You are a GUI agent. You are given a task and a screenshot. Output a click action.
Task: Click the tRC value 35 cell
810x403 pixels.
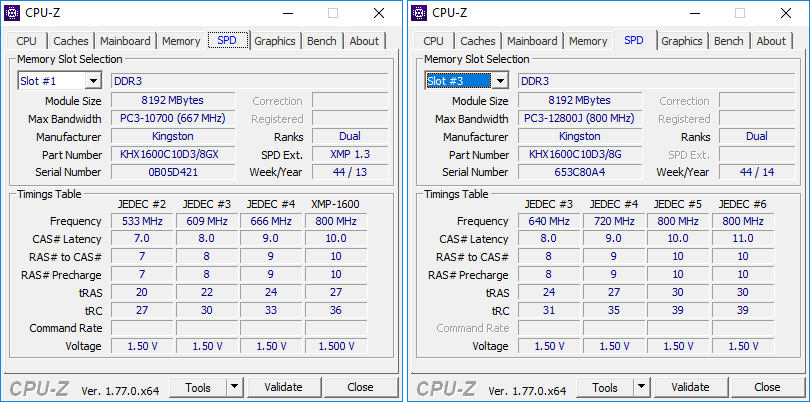point(614,310)
